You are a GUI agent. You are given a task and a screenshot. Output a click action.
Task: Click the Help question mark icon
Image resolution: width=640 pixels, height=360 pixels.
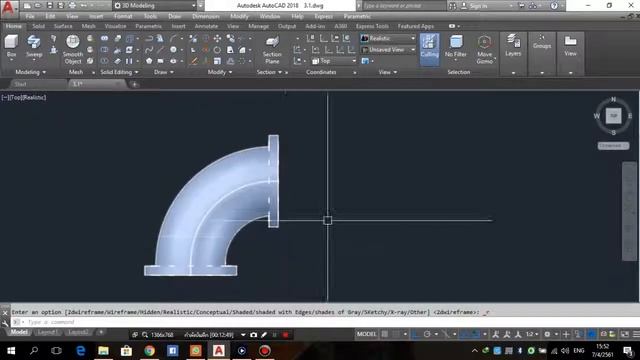tap(554, 6)
